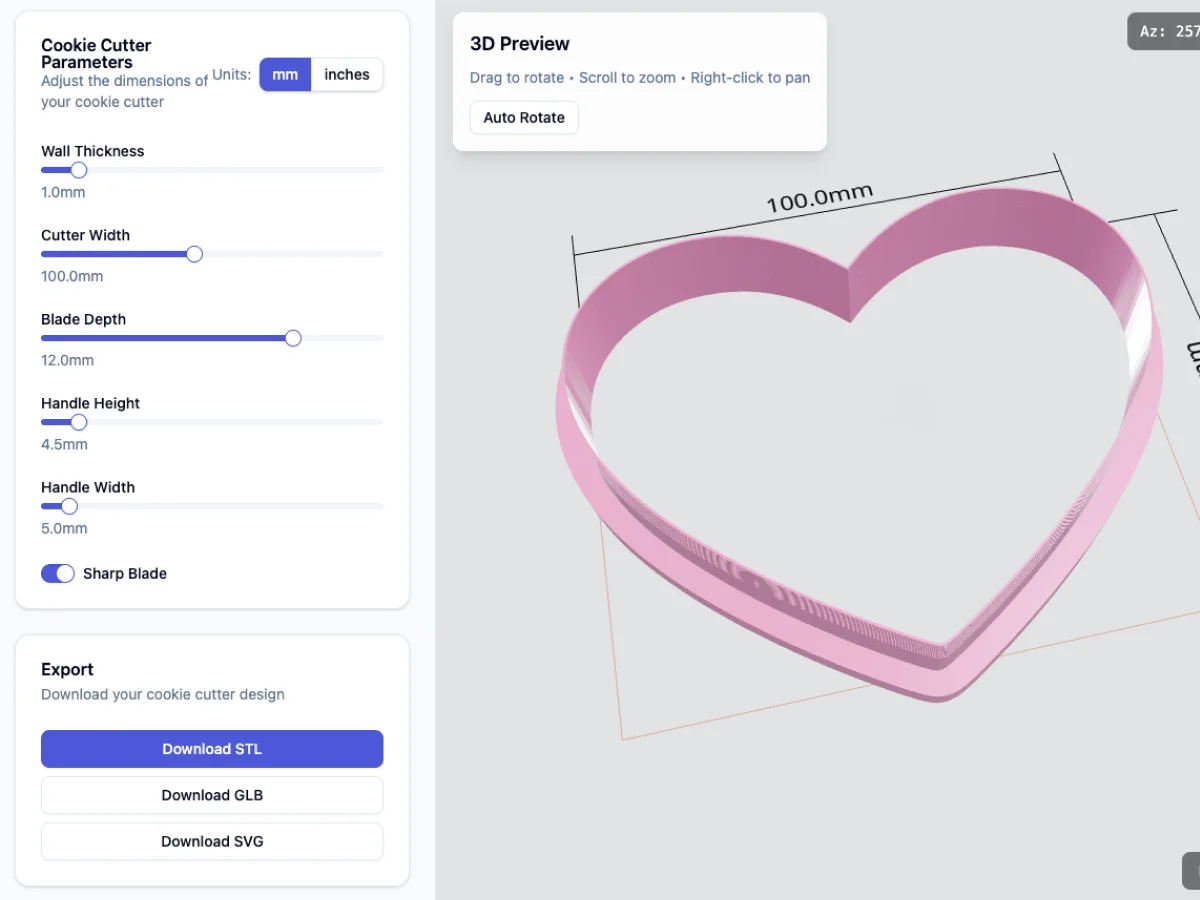Click the Handle Height slider handle
The height and width of the screenshot is (900, 1200).
coord(79,422)
